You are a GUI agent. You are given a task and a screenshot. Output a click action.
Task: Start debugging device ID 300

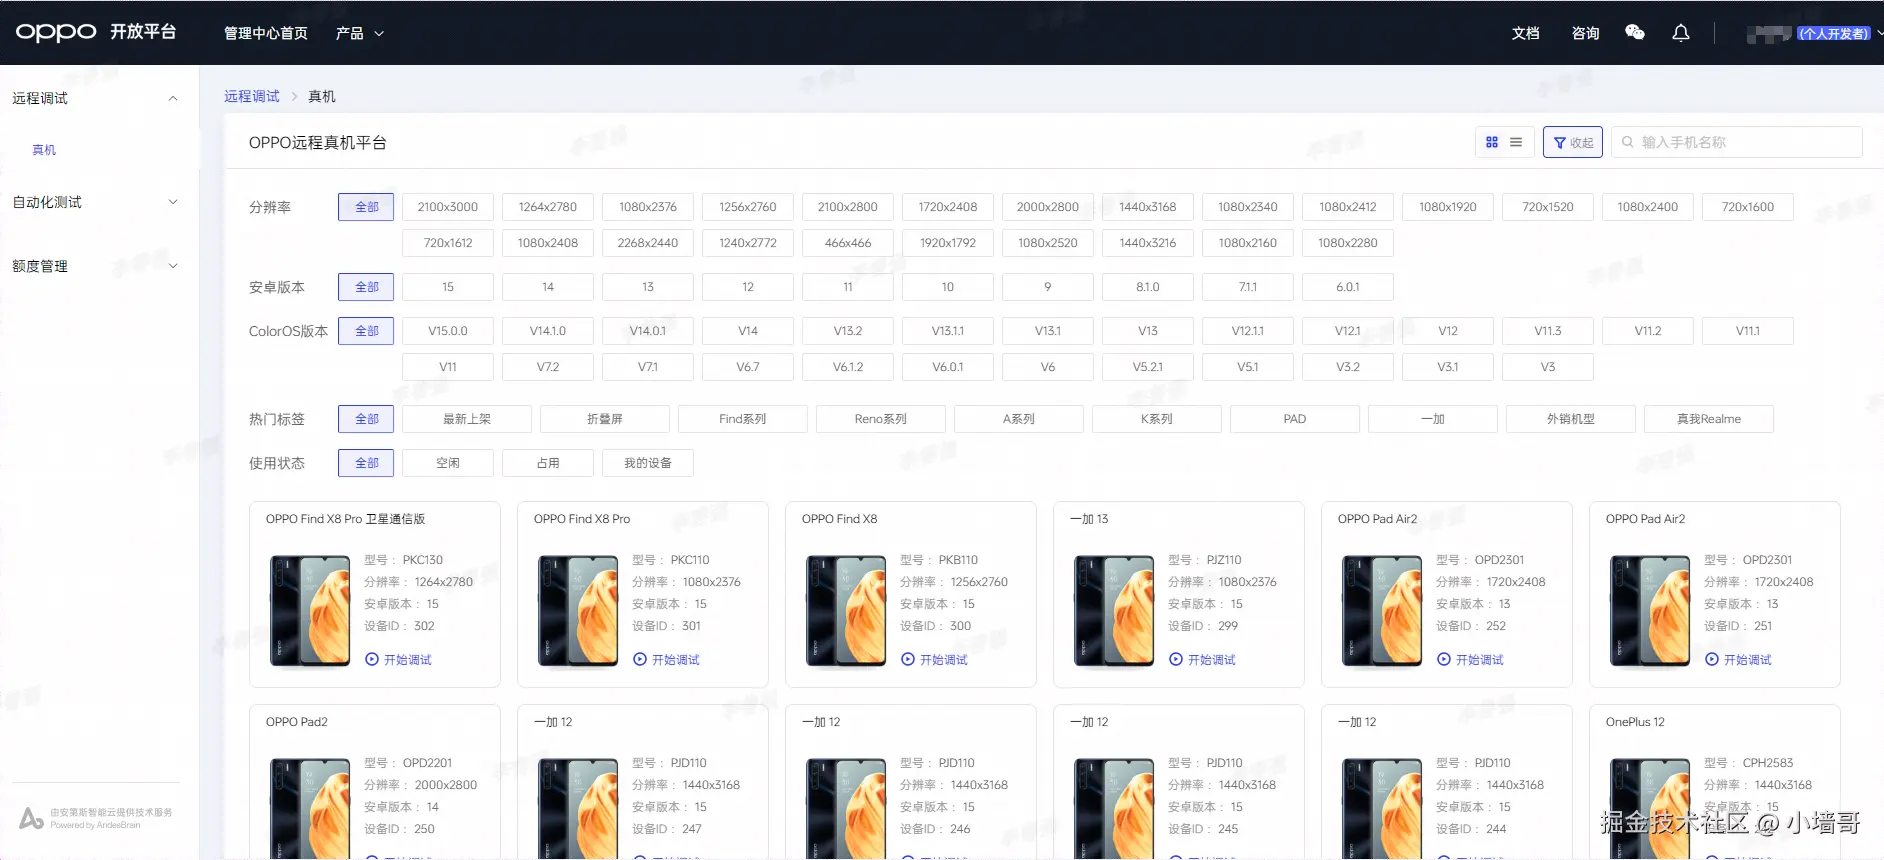[934, 660]
